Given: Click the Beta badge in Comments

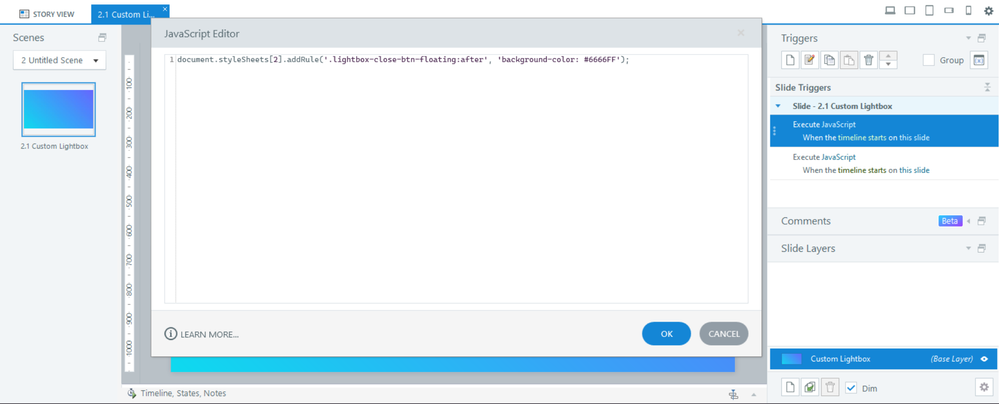Looking at the screenshot, I should tap(949, 221).
